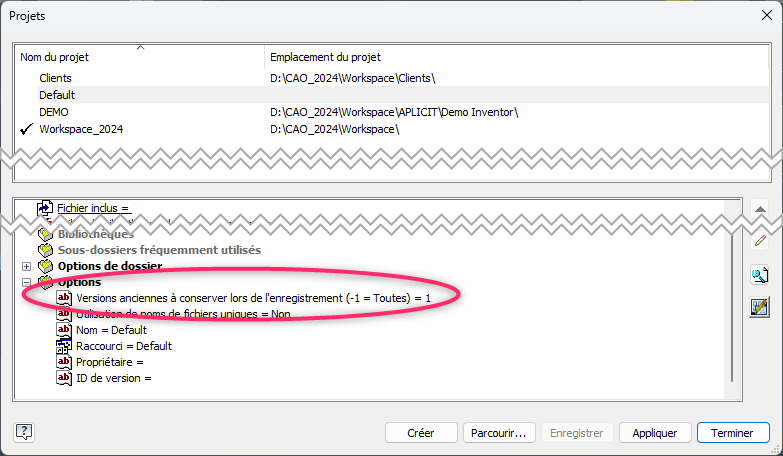
Task: Click the Appliquer button
Action: [x=654, y=433]
